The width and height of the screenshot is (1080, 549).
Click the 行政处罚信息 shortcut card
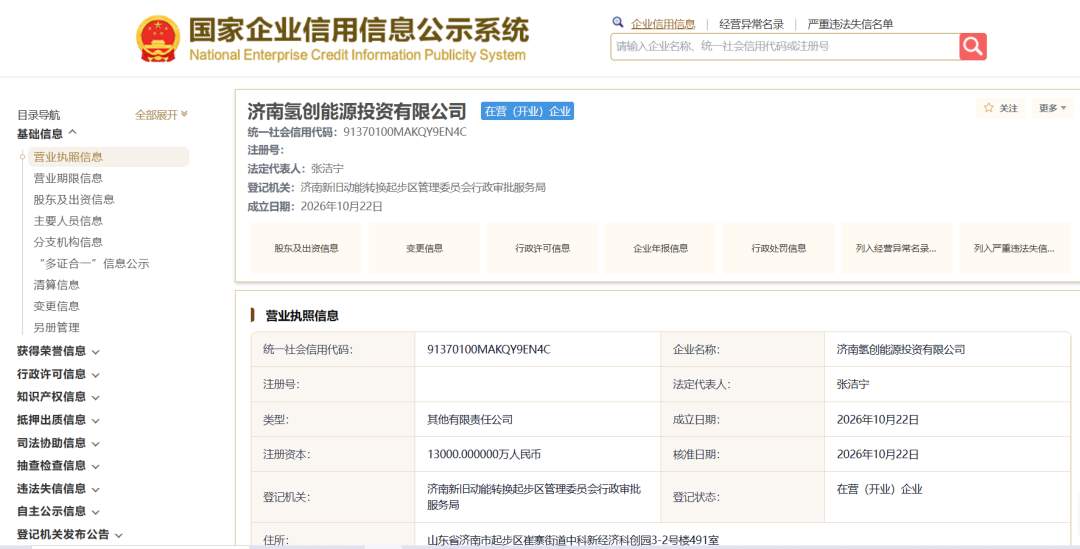point(778,248)
